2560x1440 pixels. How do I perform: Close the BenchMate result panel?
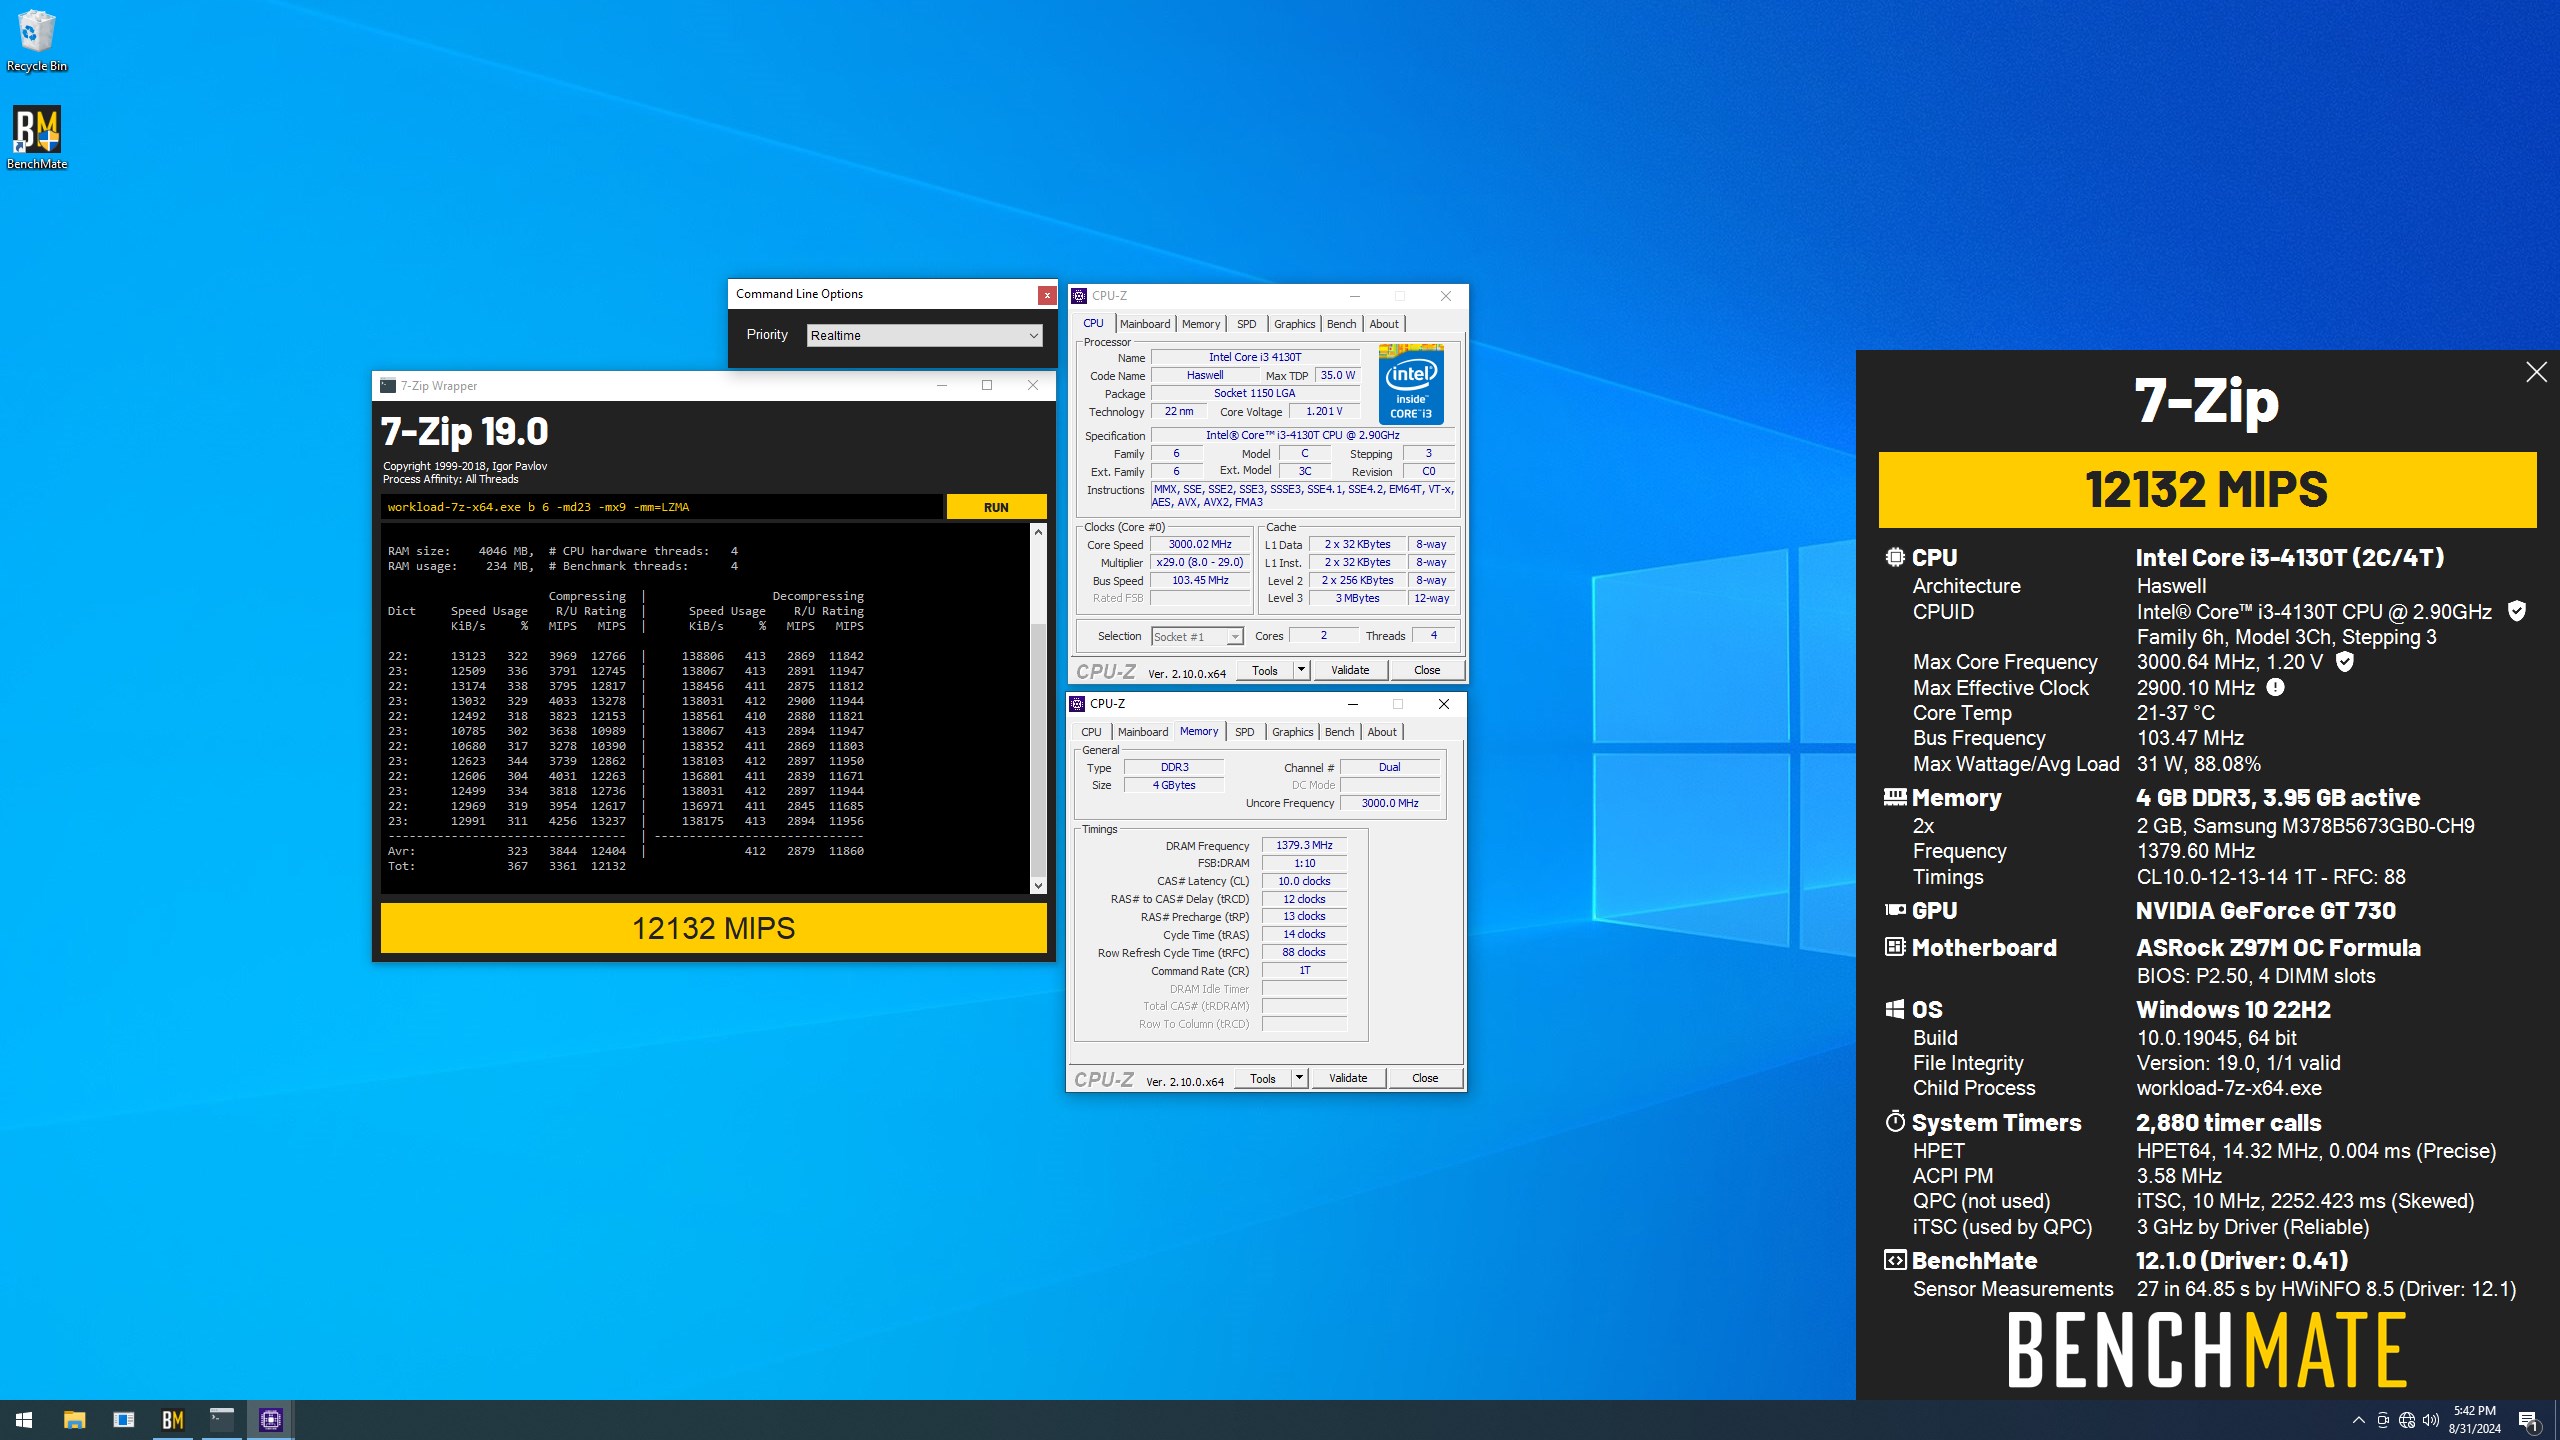pyautogui.click(x=2536, y=372)
